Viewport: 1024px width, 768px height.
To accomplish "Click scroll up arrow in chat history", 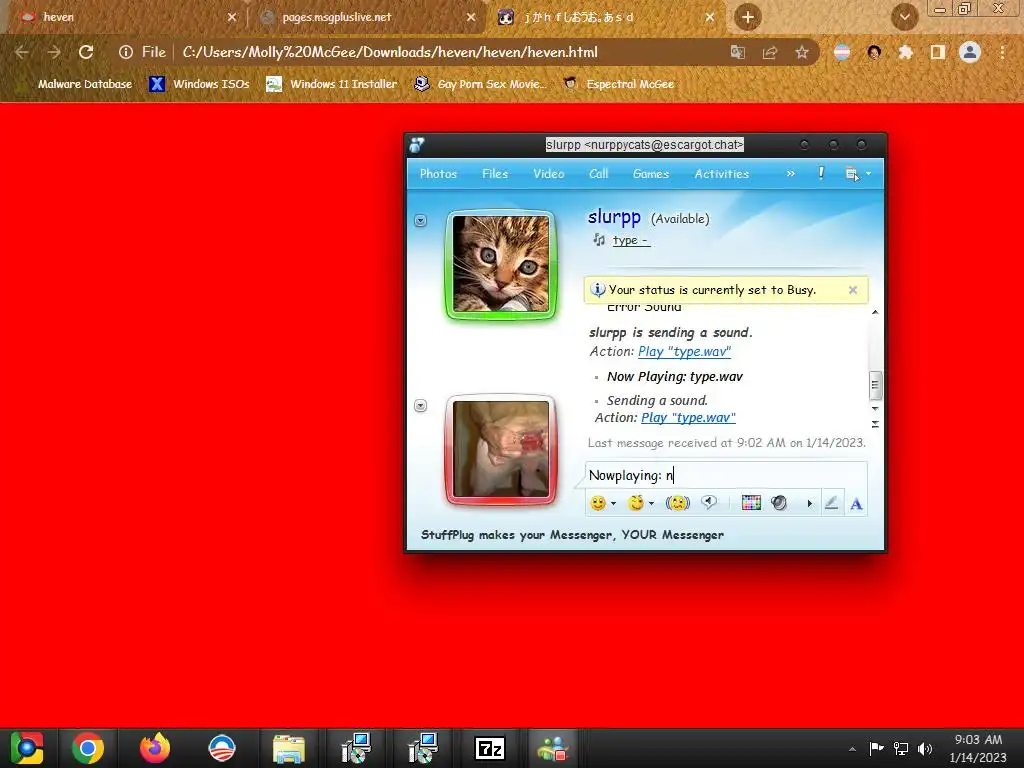I will tap(875, 312).
